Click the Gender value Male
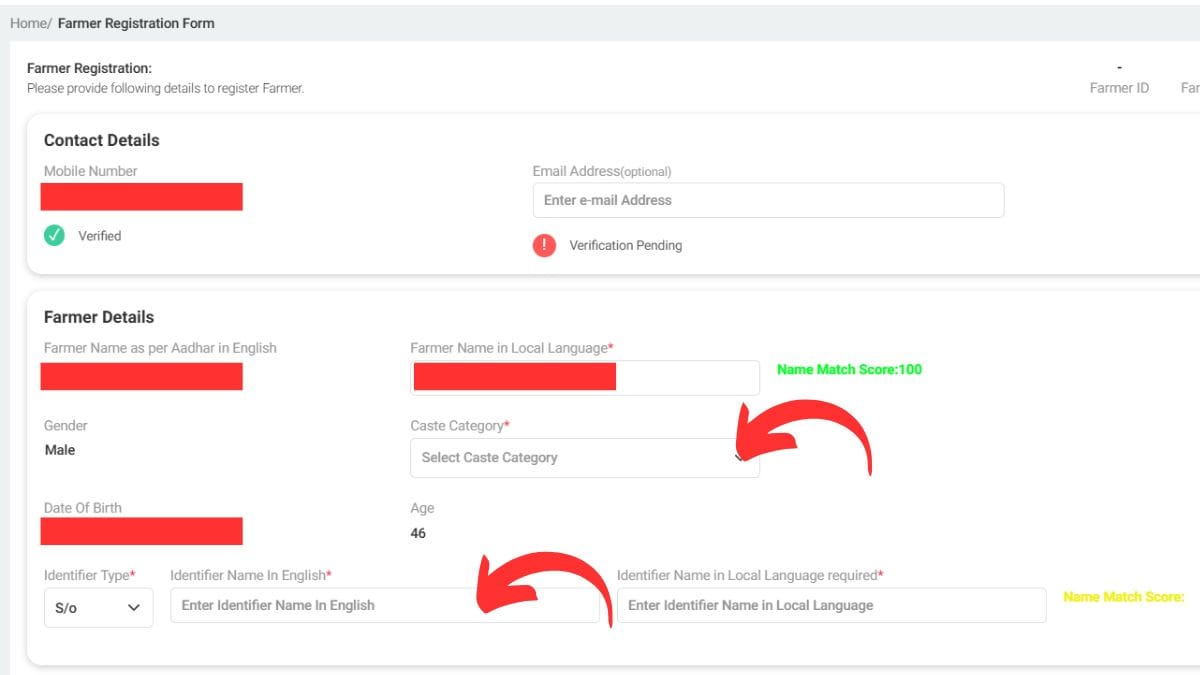The height and width of the screenshot is (675, 1200). (x=60, y=450)
